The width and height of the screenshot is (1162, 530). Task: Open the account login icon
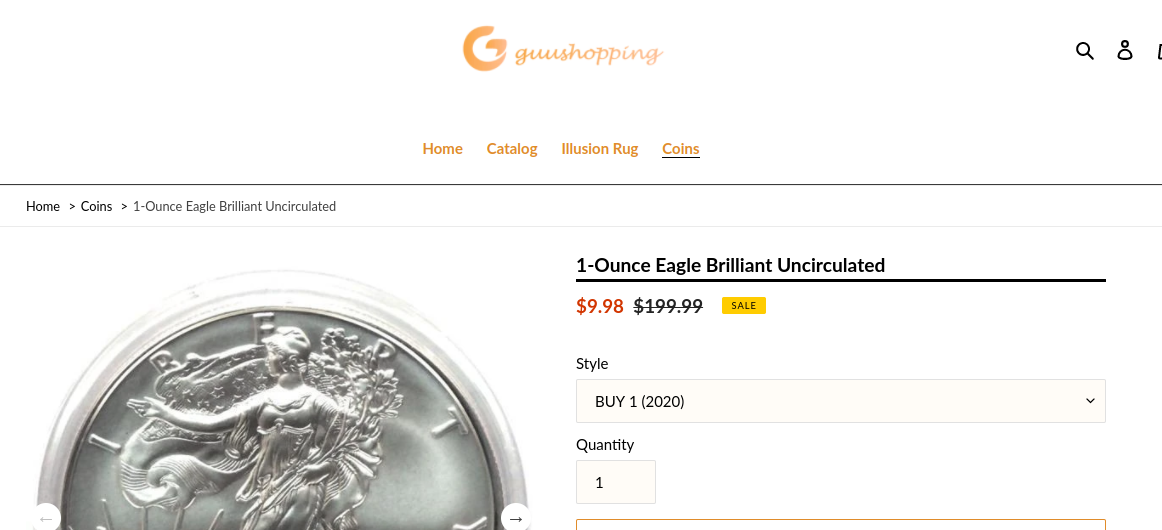point(1125,50)
